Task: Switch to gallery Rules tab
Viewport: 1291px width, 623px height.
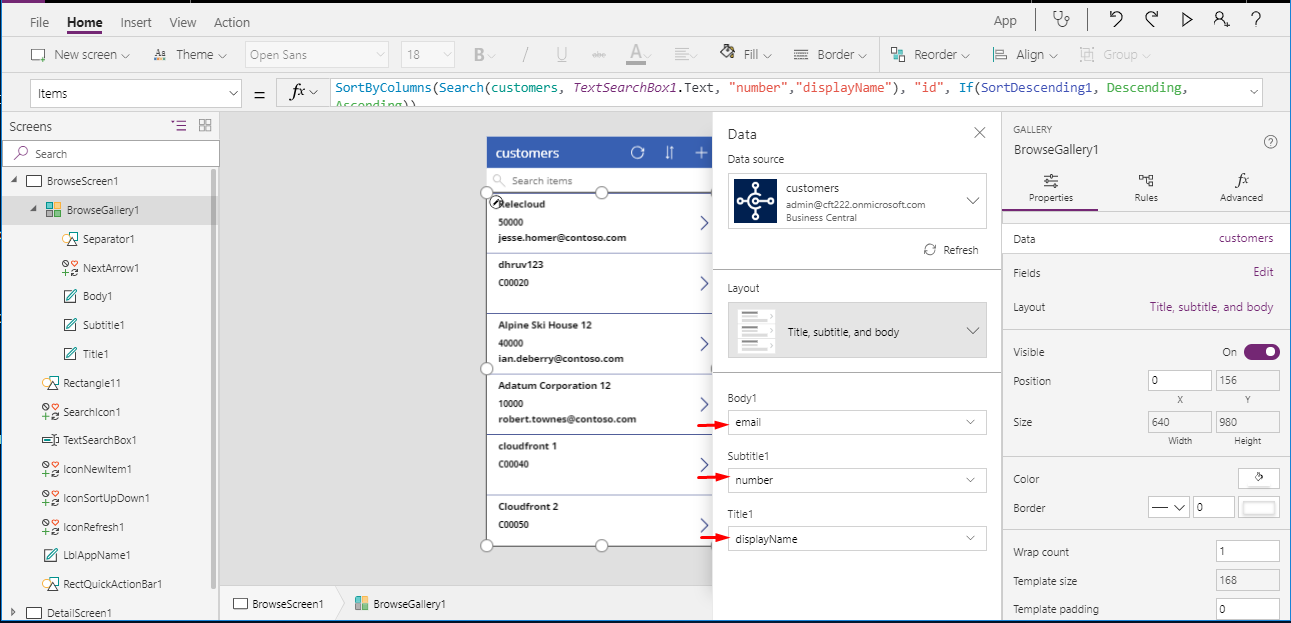Action: tap(1146, 187)
